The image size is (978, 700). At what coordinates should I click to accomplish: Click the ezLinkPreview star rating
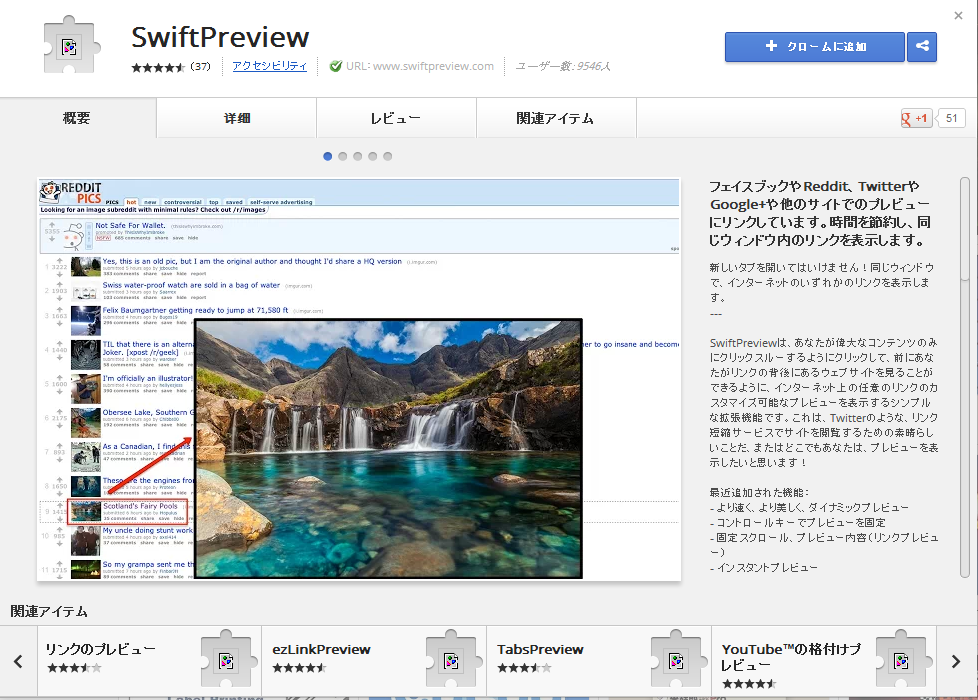pyautogui.click(x=299, y=668)
